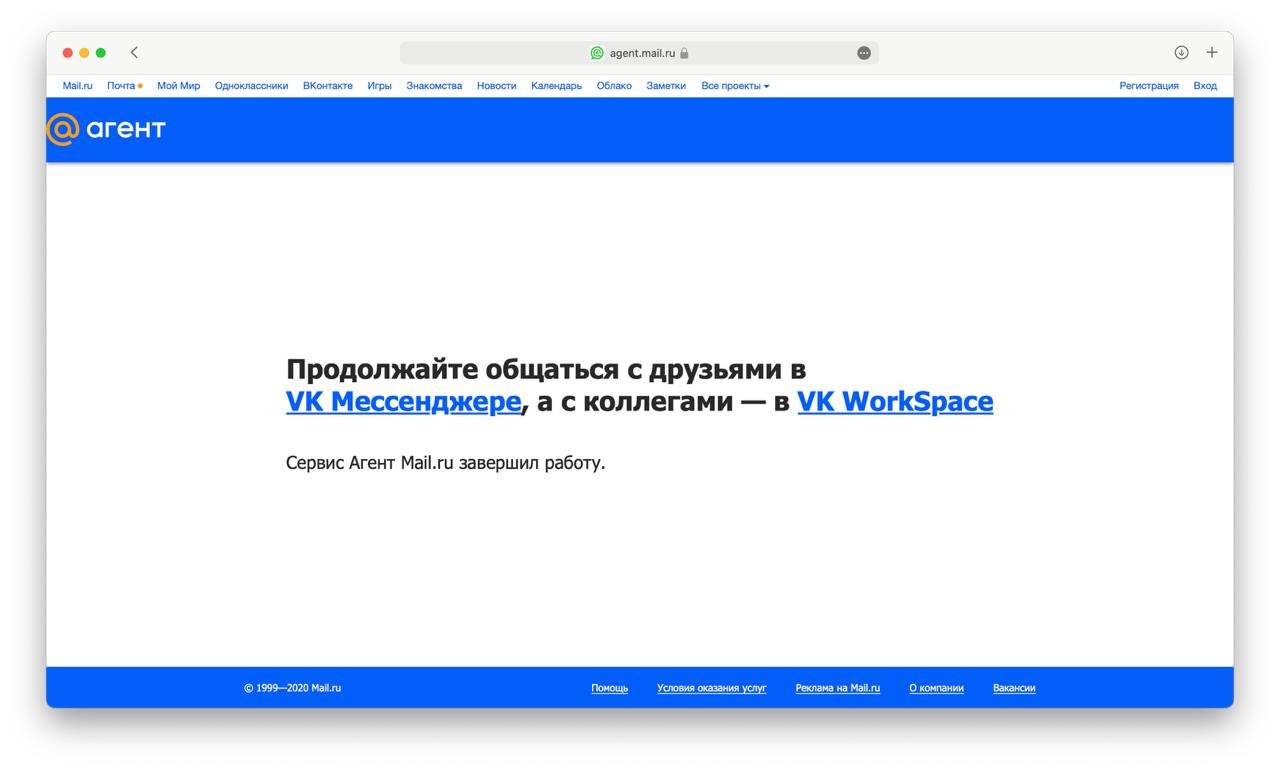This screenshot has width=1280, height=769.
Task: Click text Сервис Агент Mail.ru завершил работу
Action: point(446,463)
